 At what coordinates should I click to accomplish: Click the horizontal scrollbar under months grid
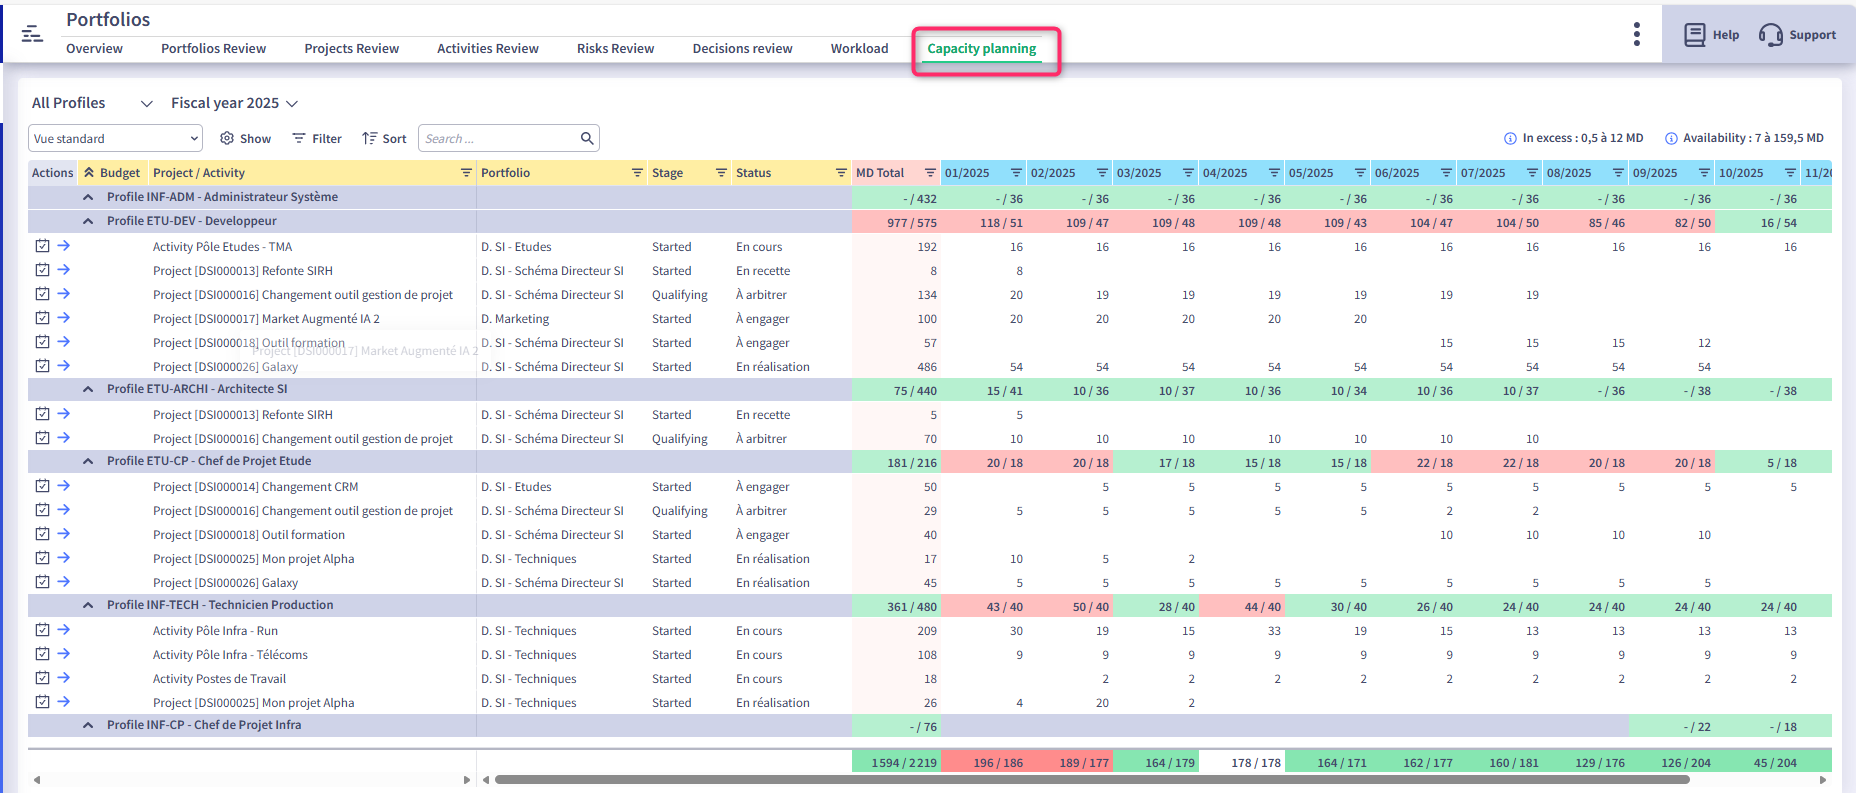[1090, 779]
